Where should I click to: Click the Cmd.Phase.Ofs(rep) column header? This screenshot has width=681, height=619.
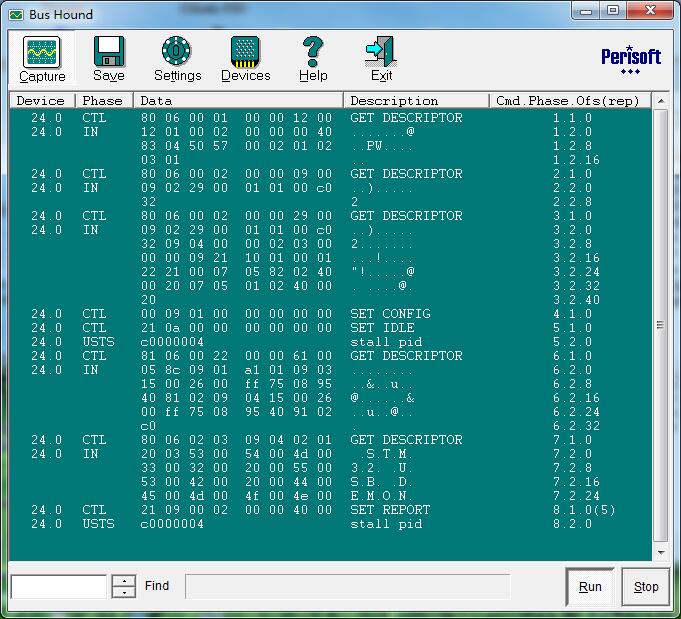[x=570, y=101]
